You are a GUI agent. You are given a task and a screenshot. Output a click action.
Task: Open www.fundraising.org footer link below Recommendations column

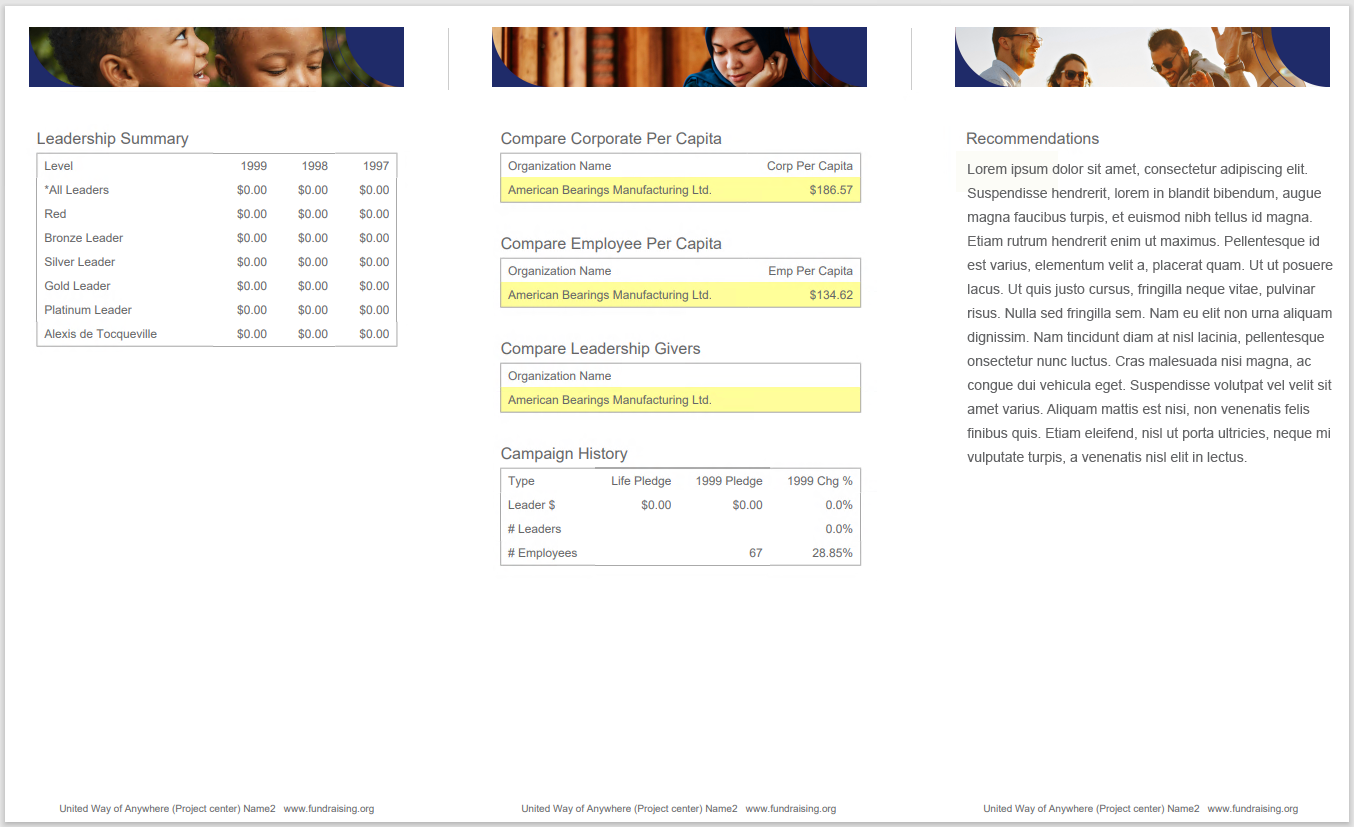1253,809
